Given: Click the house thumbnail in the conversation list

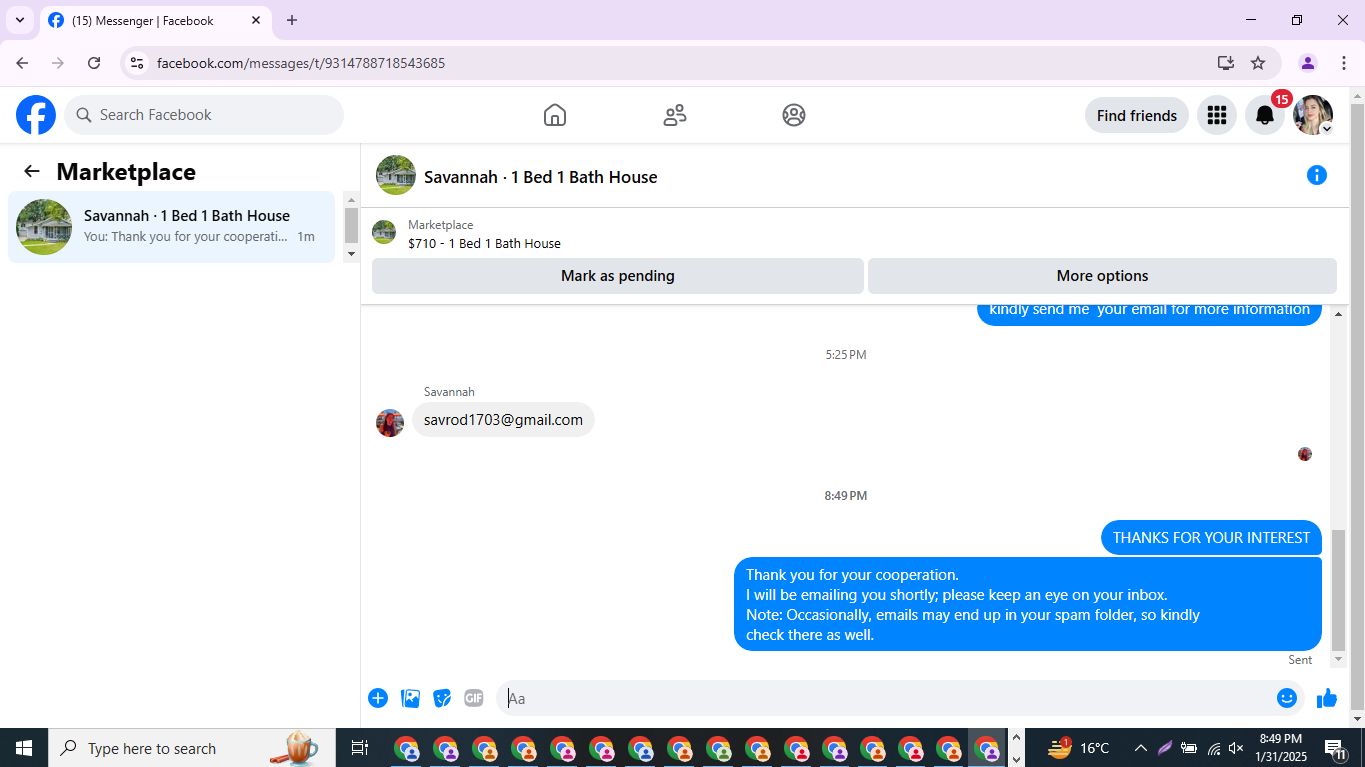Looking at the screenshot, I should 44,227.
